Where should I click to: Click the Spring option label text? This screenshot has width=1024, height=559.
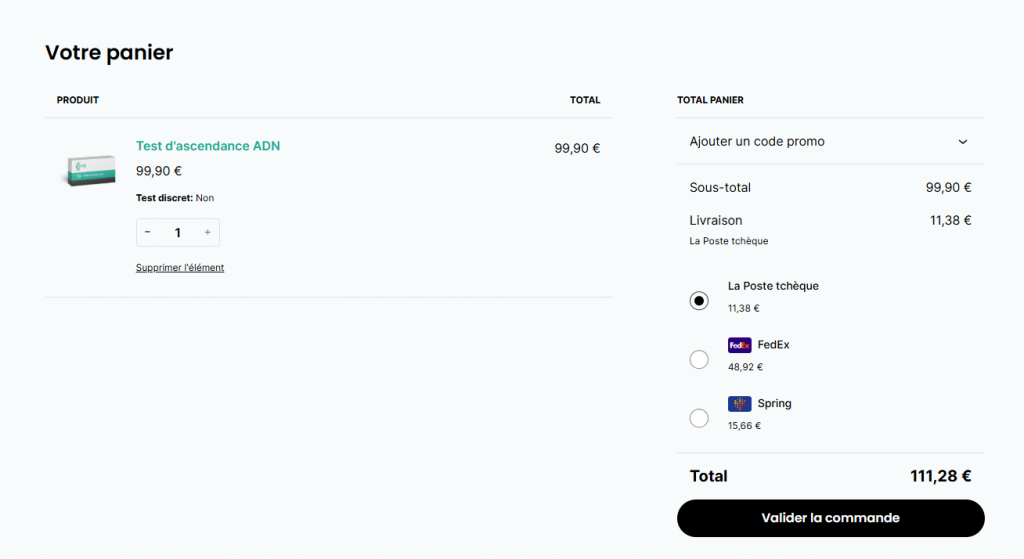coord(774,404)
